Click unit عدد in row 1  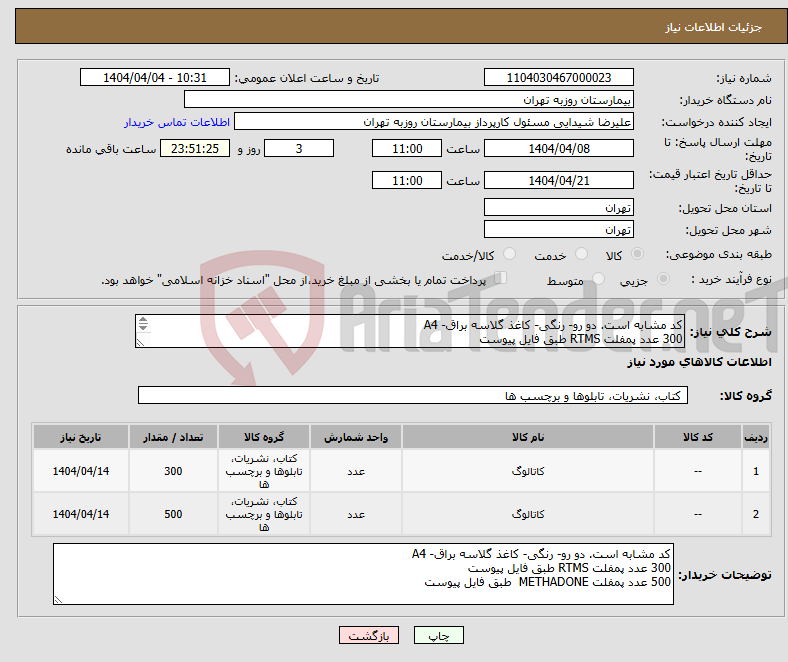pos(356,471)
